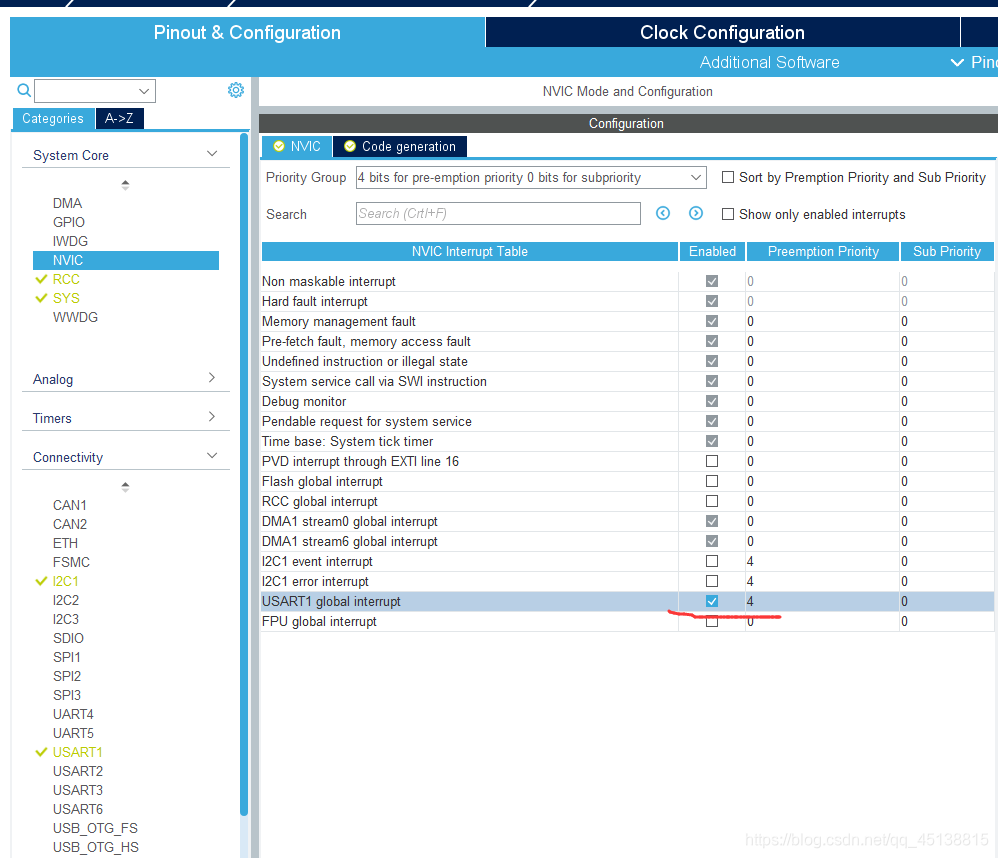Enable RCC global interrupt checkbox
This screenshot has width=998, height=858.
pyautogui.click(x=712, y=501)
